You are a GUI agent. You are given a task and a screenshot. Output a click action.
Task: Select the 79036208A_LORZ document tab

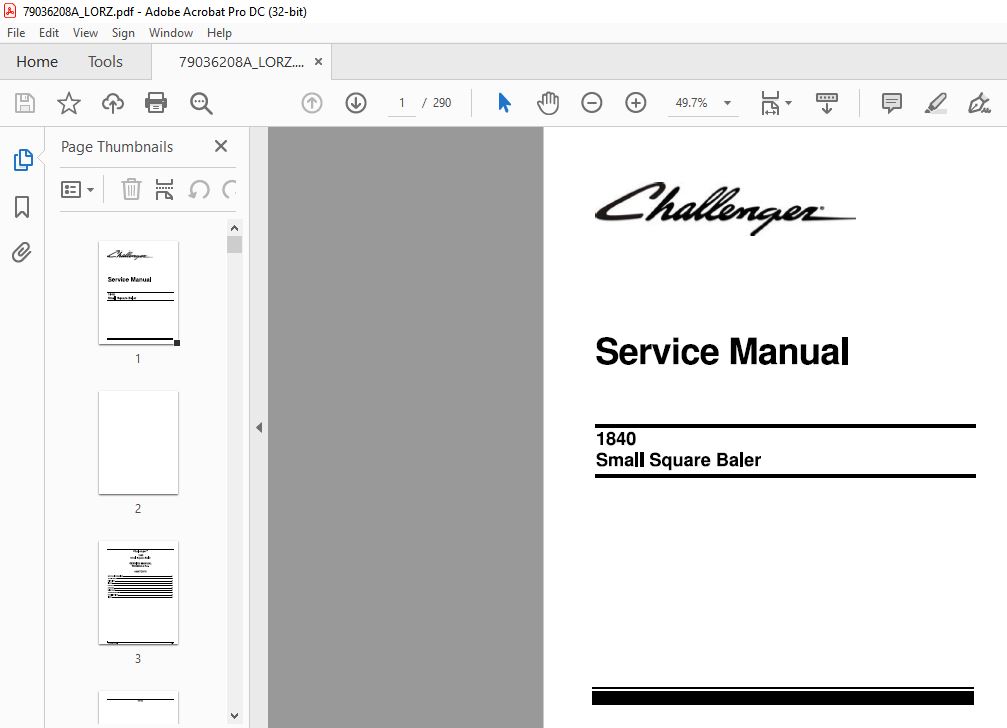pos(241,62)
